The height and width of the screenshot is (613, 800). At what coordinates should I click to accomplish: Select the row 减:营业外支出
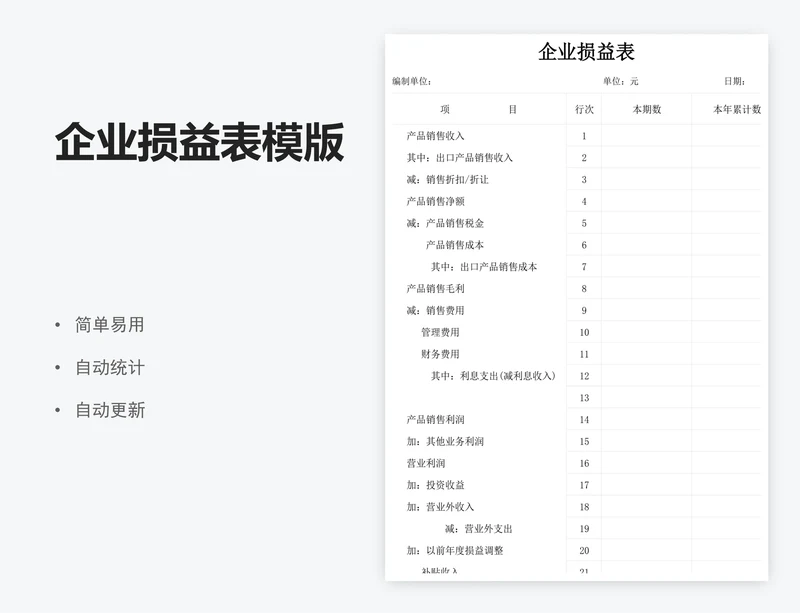click(576, 529)
